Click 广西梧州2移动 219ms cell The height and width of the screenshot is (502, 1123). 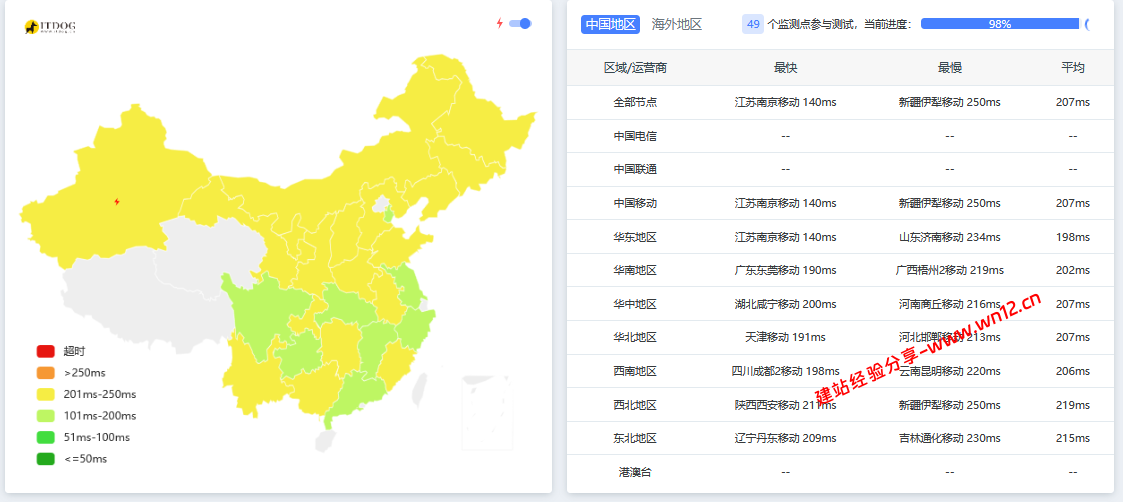tap(950, 271)
